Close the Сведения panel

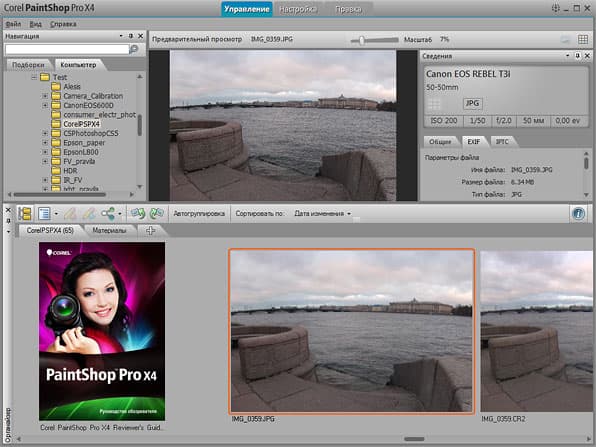click(587, 55)
